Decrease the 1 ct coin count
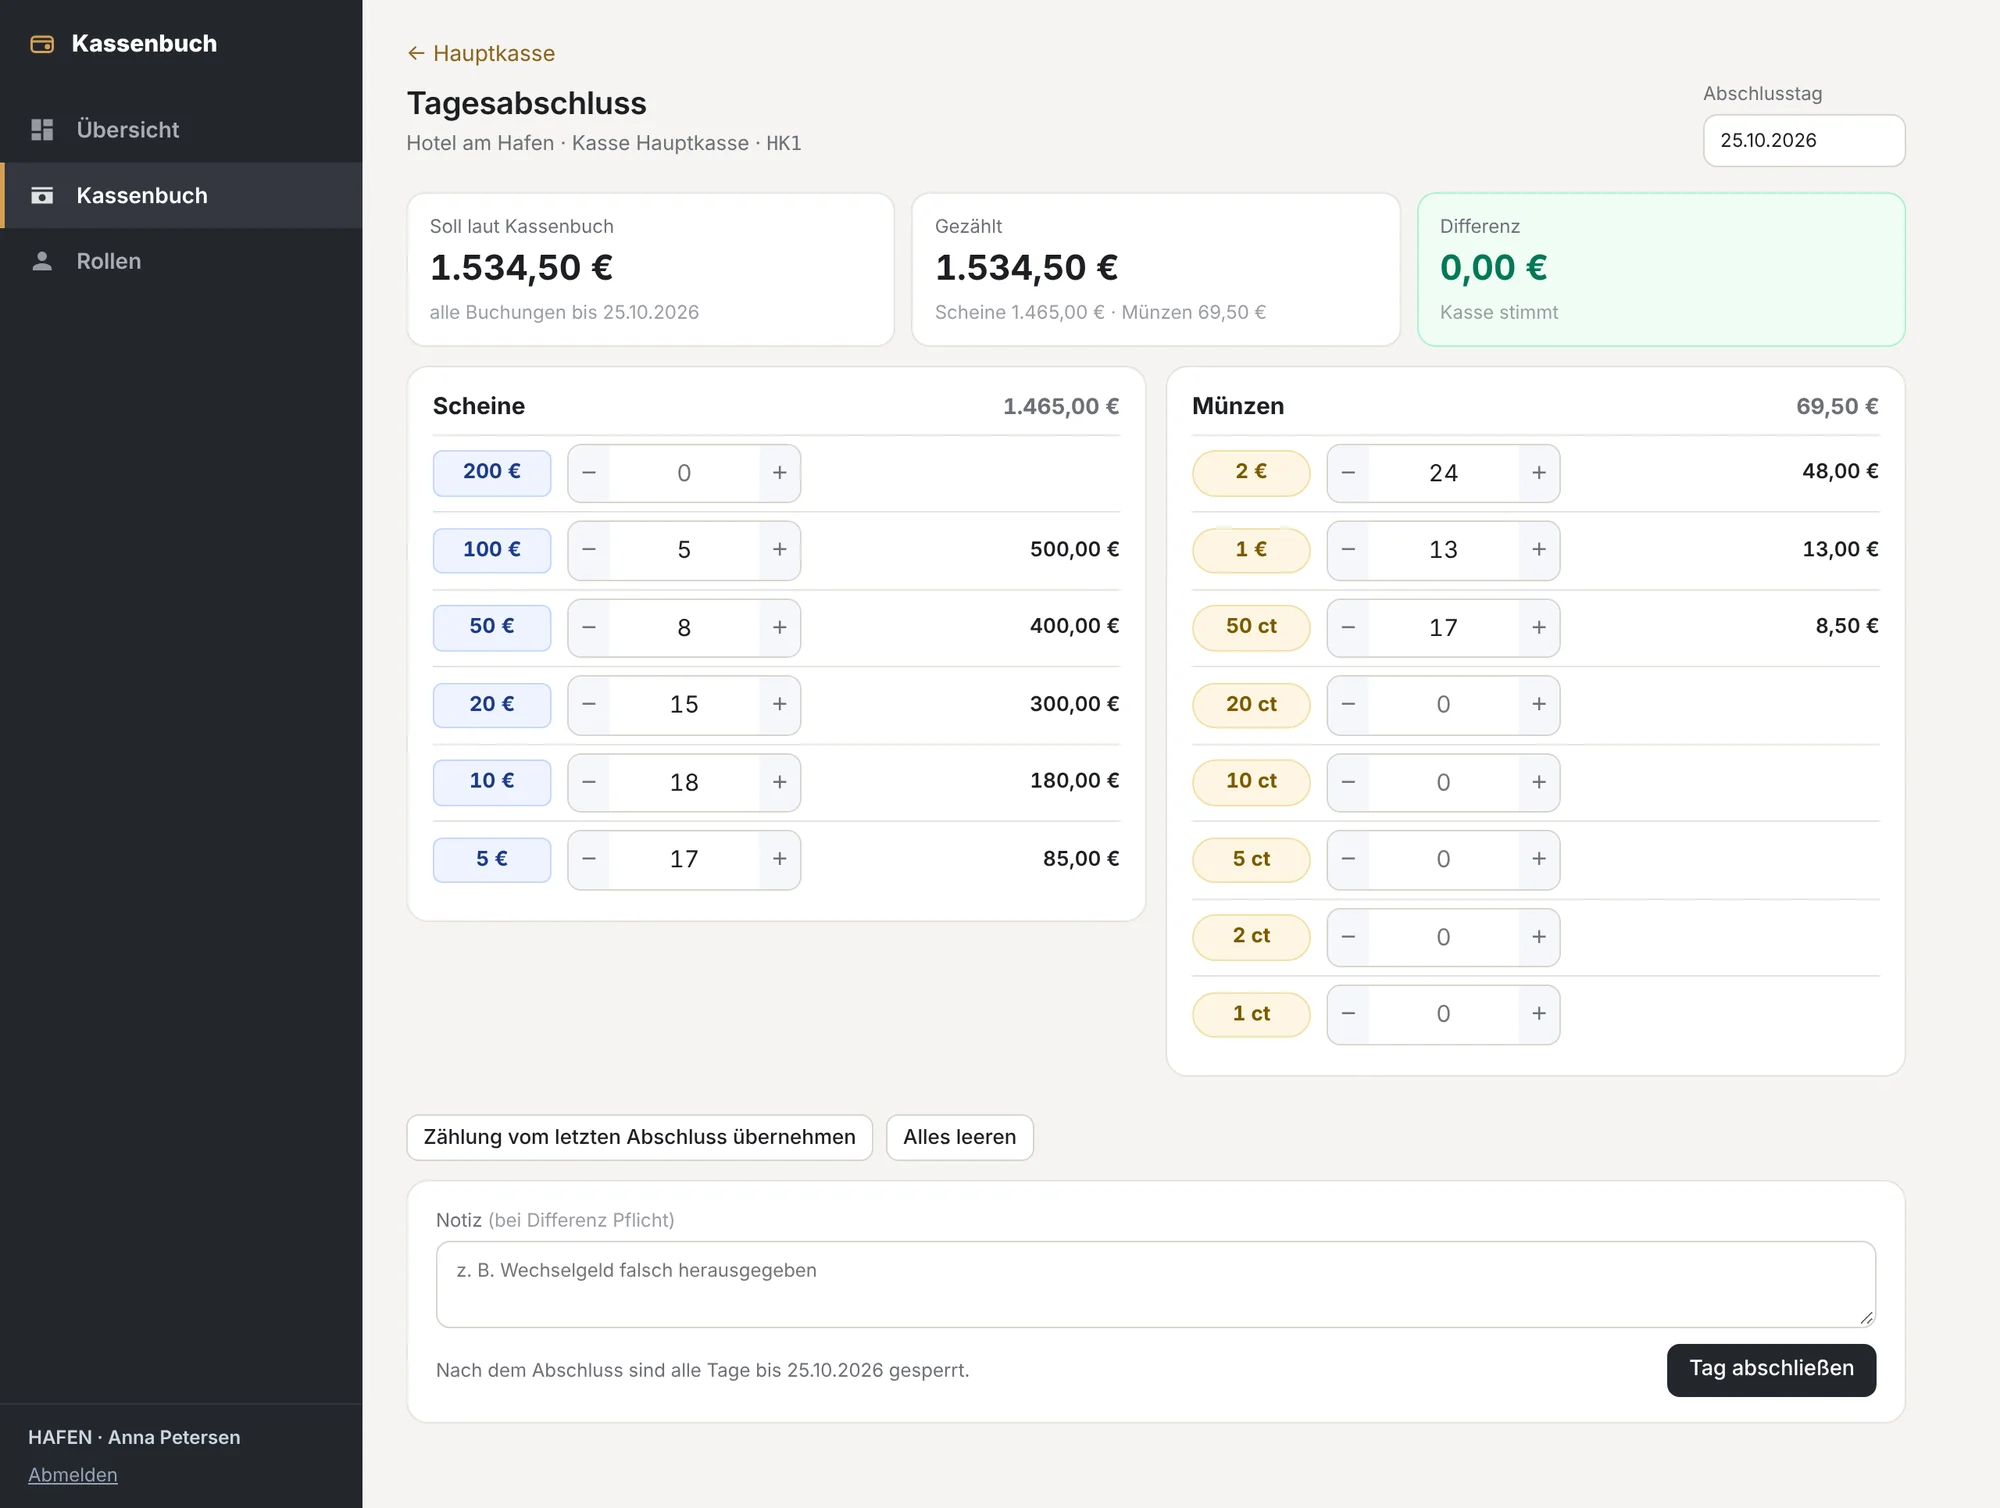 click(x=1348, y=1014)
